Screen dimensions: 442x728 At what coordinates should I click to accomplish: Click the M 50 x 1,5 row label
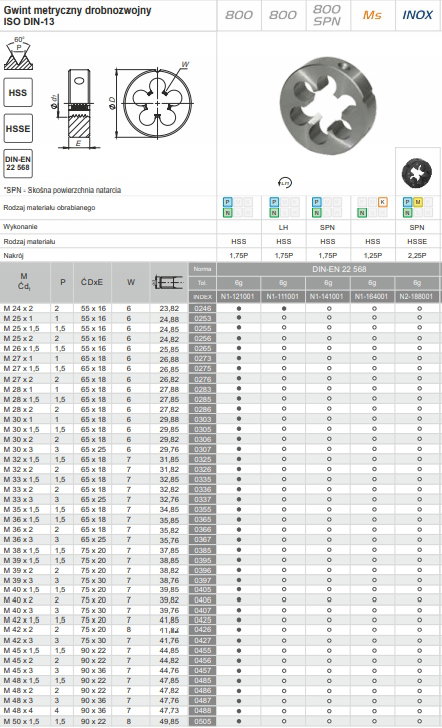[21, 722]
